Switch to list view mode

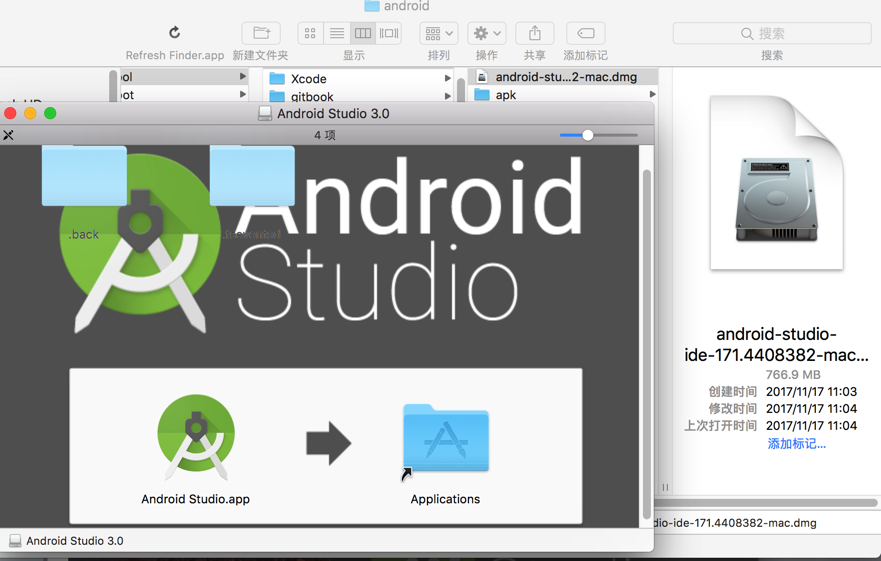tap(337, 33)
